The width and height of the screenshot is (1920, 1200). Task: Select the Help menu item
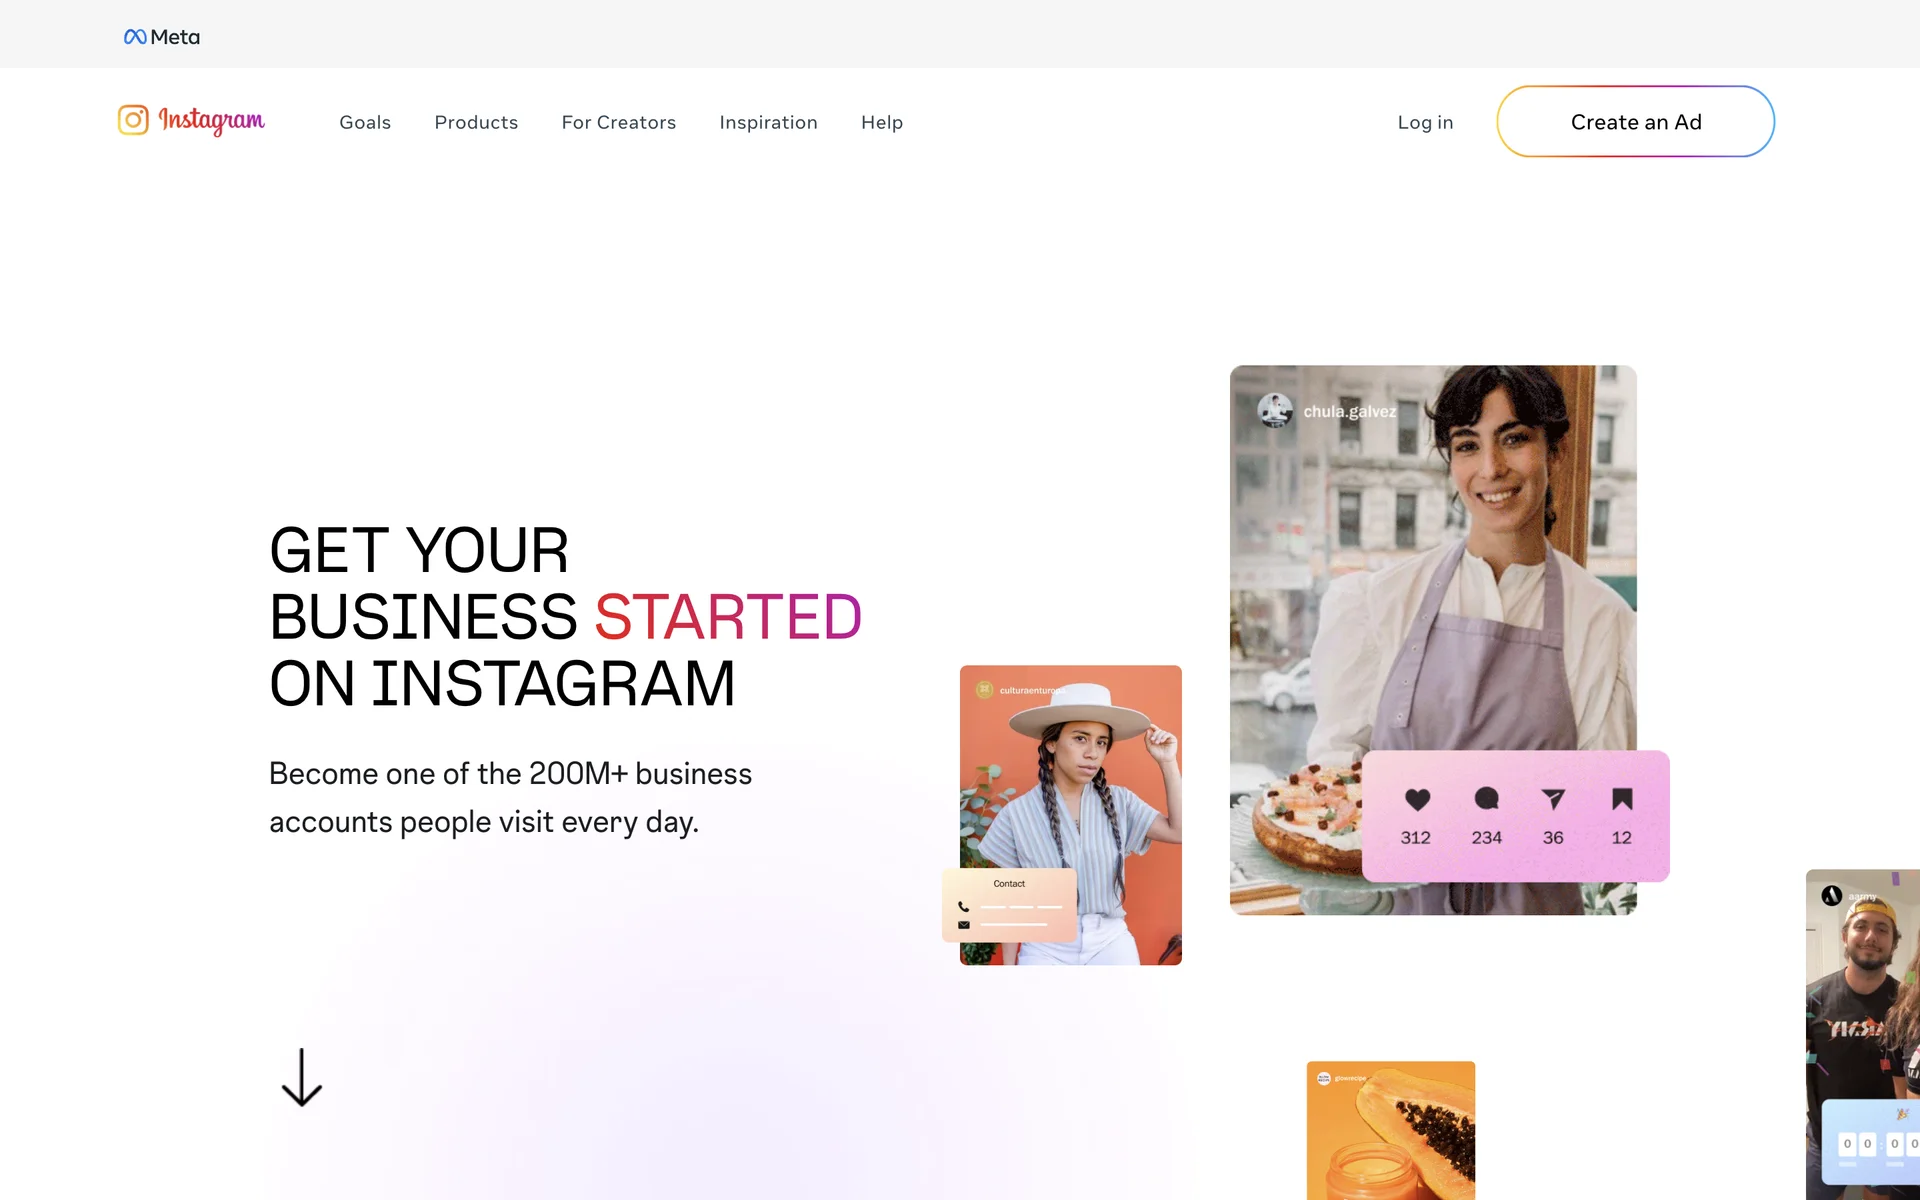point(882,122)
